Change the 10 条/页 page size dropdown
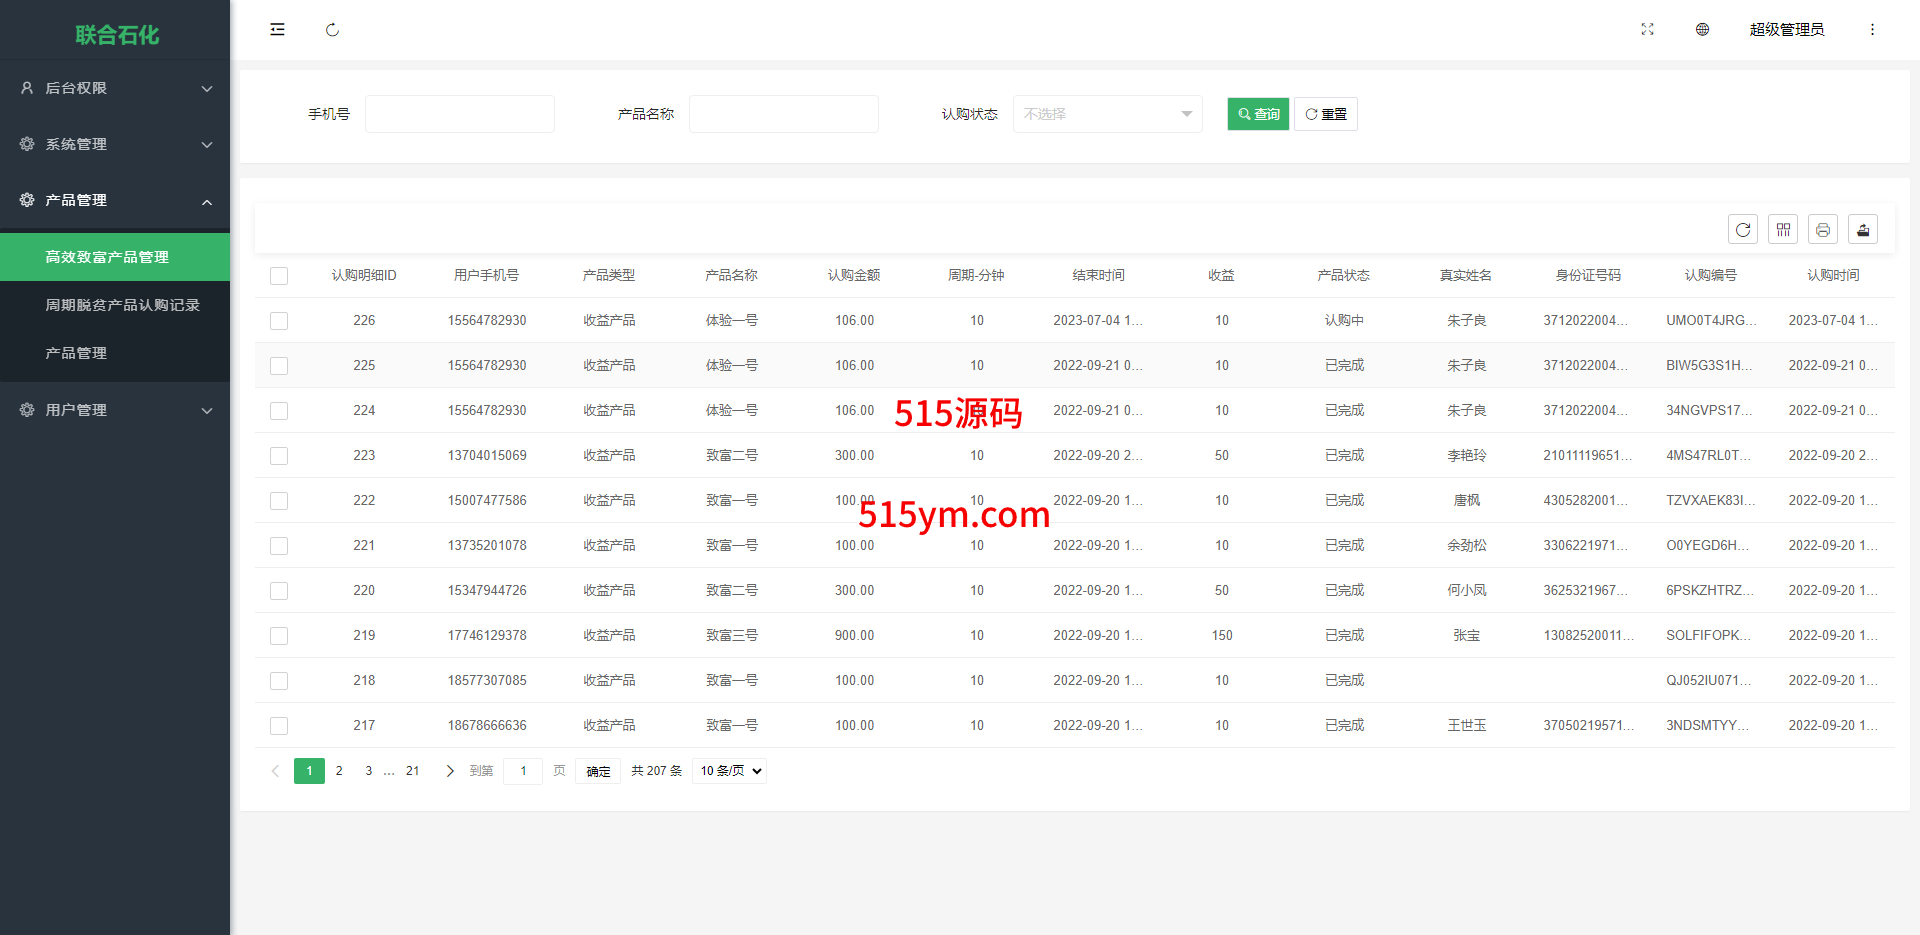The image size is (1920, 935). point(730,771)
